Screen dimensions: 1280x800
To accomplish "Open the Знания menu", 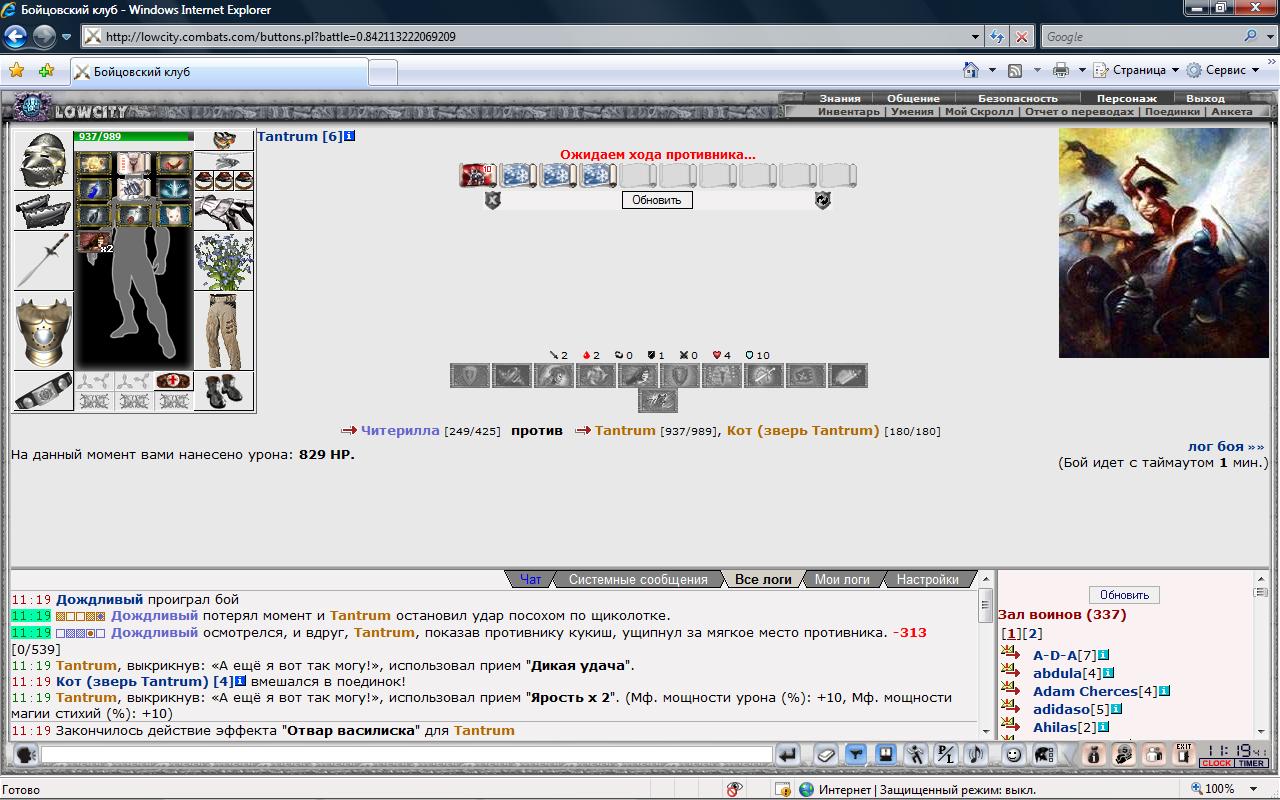I will click(x=840, y=98).
